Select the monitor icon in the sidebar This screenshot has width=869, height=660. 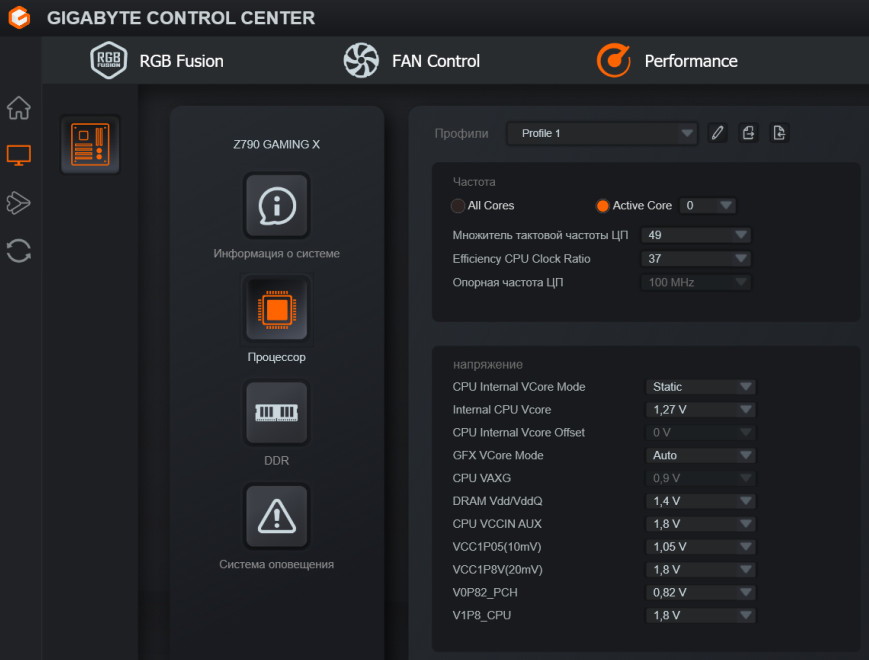tap(19, 155)
